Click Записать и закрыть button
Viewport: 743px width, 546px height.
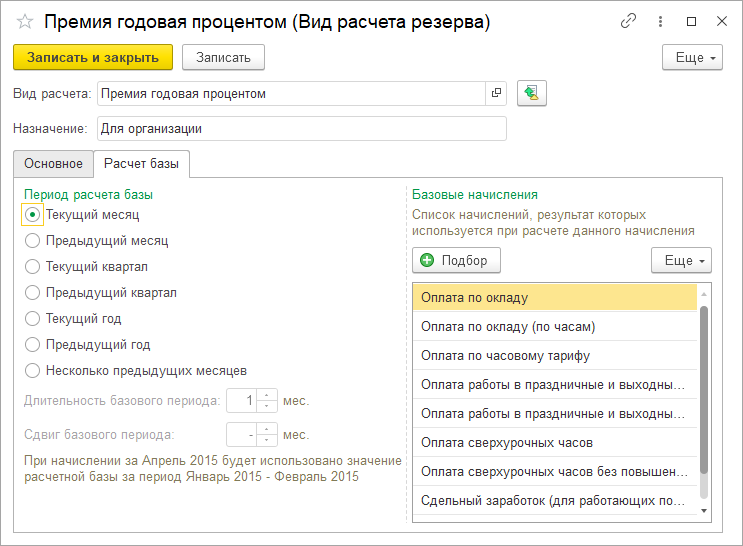(93, 57)
